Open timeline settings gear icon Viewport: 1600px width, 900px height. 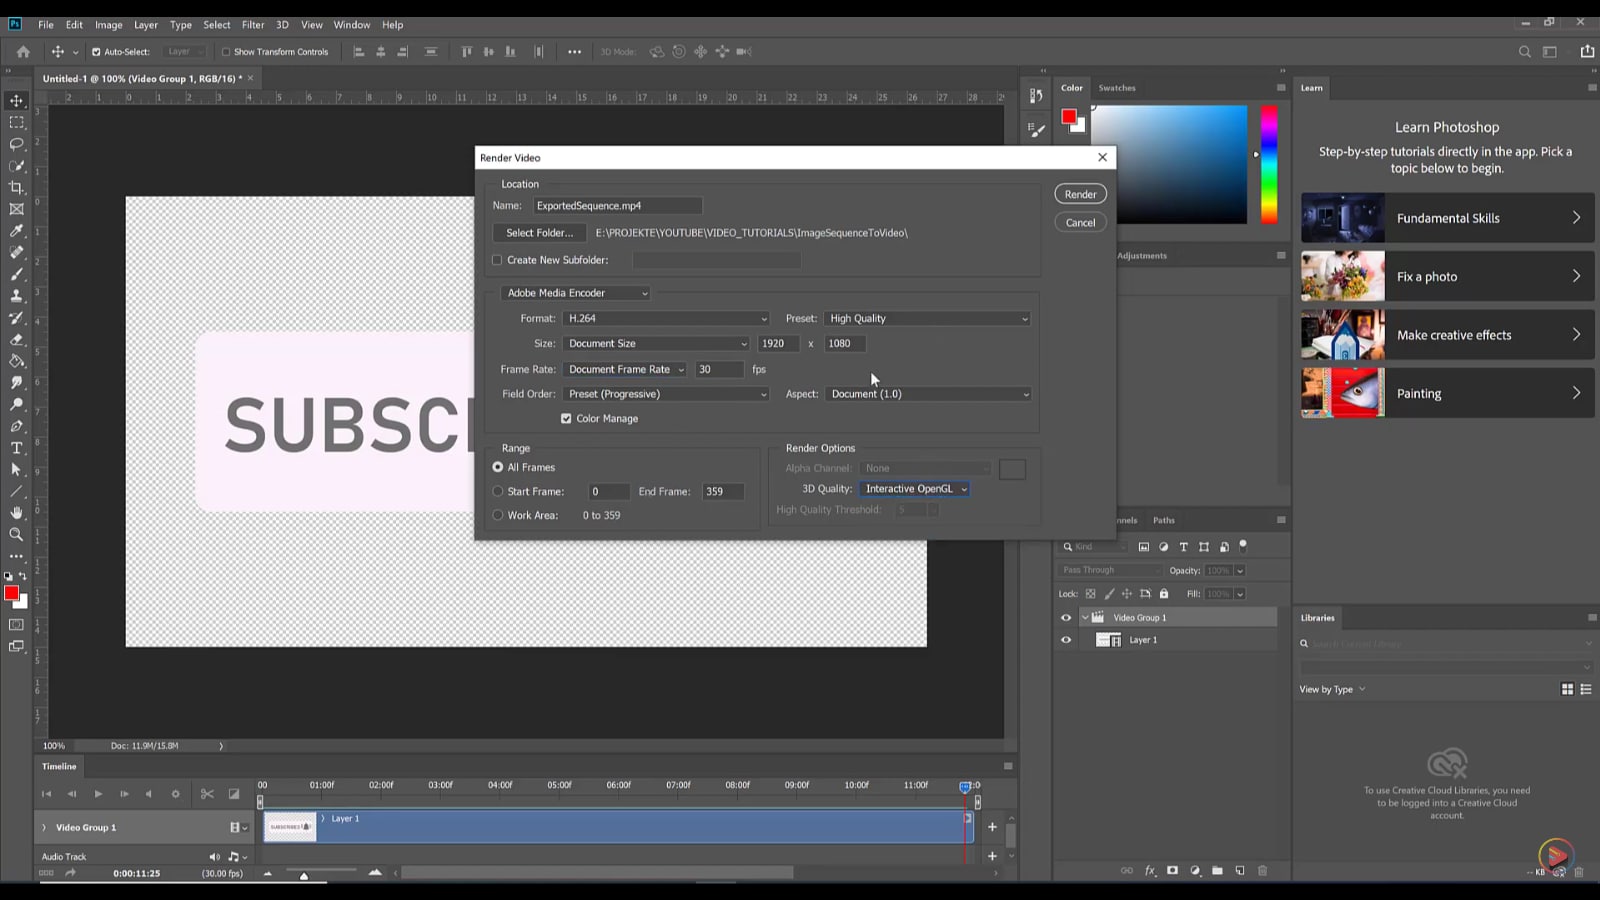point(175,794)
